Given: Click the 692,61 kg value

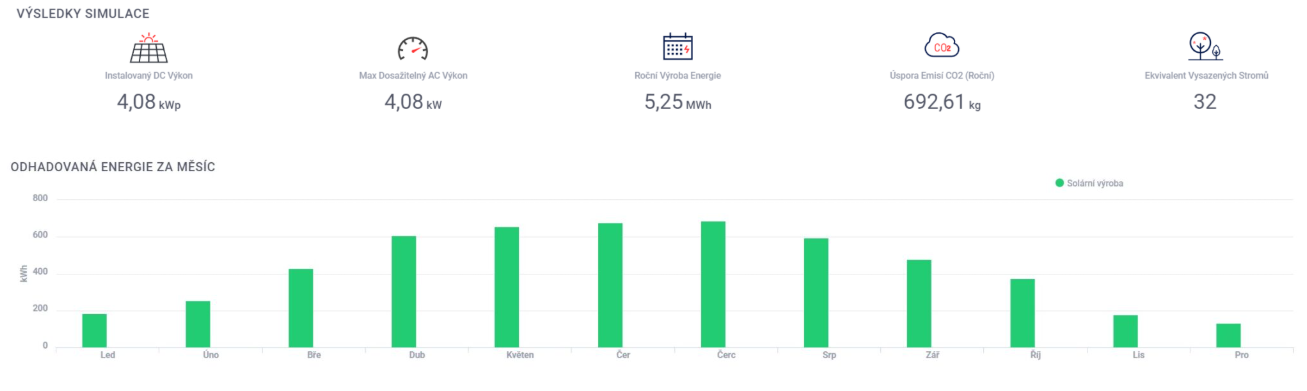Looking at the screenshot, I should 941,101.
